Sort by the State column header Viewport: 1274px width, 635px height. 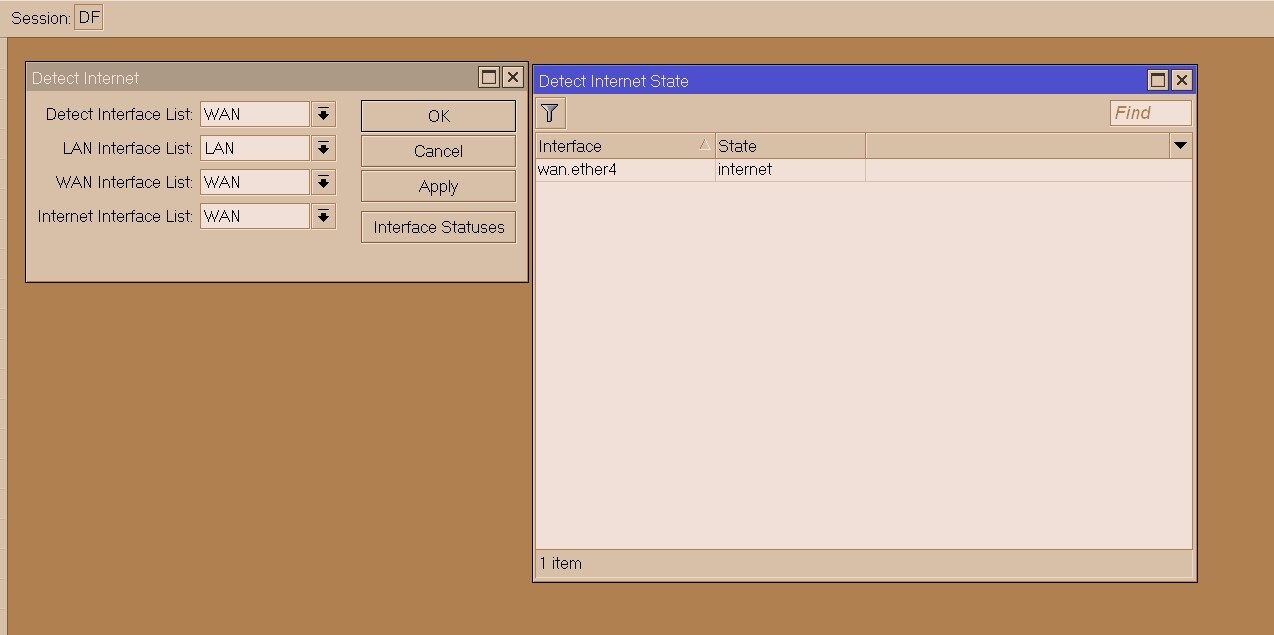[x=790, y=146]
